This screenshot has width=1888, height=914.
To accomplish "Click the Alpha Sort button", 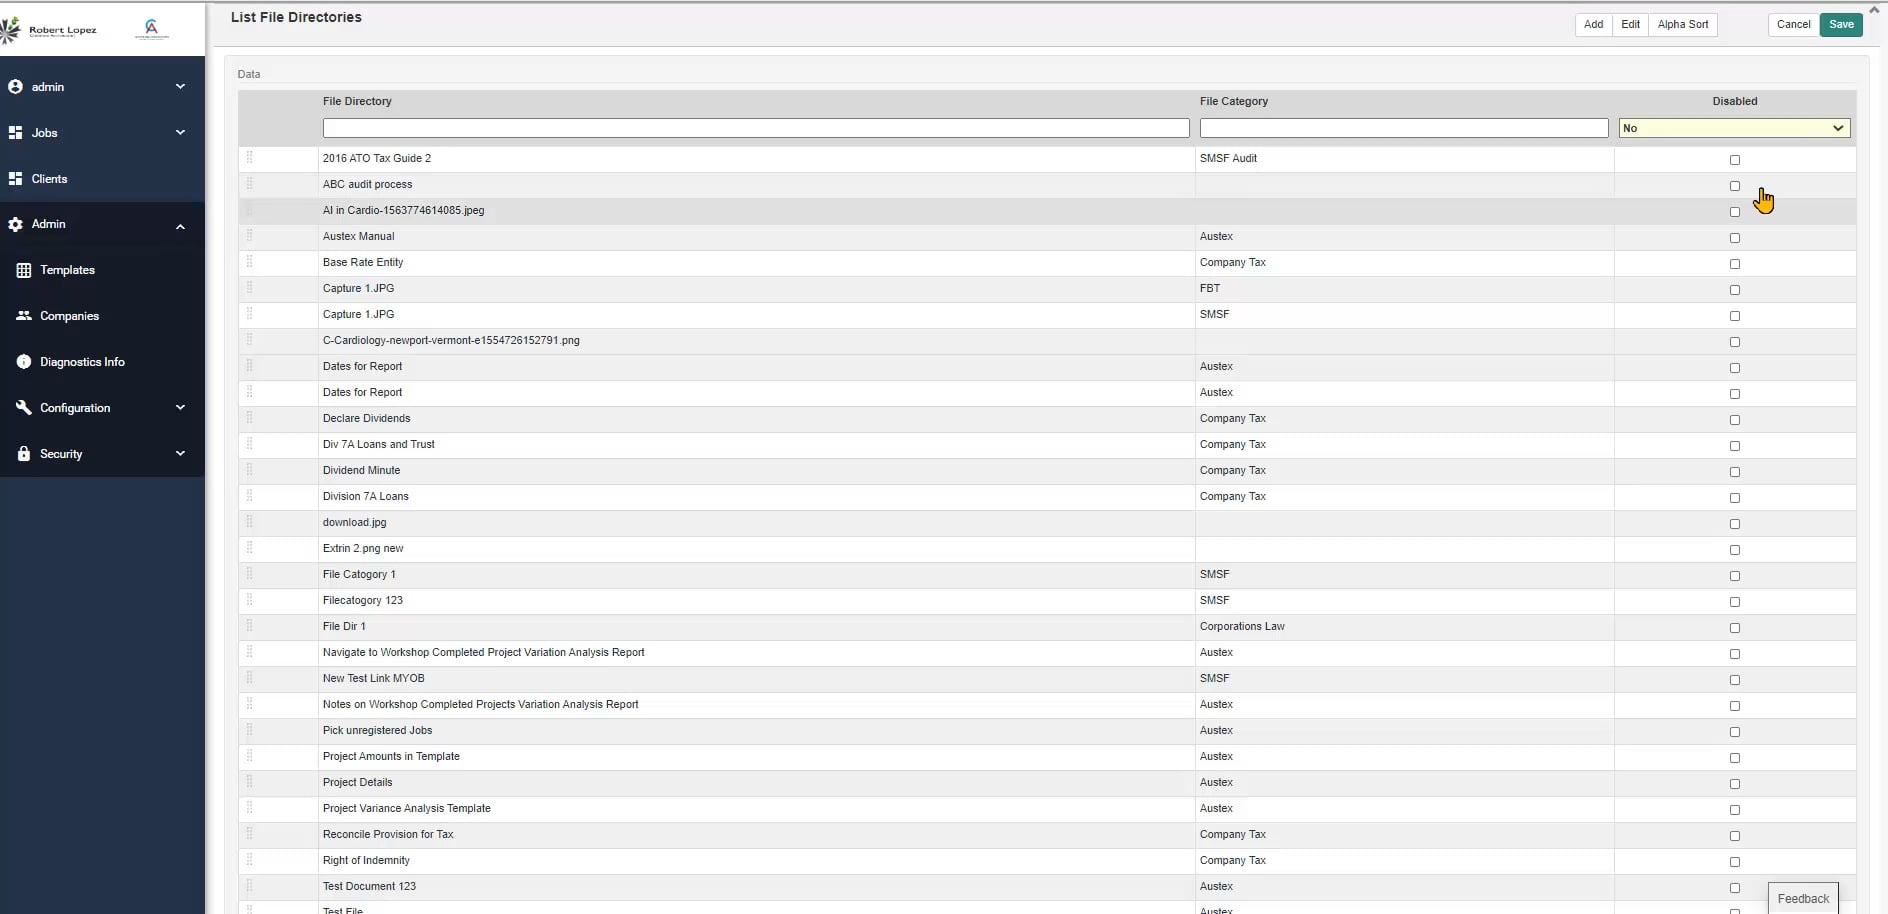I will [x=1683, y=25].
